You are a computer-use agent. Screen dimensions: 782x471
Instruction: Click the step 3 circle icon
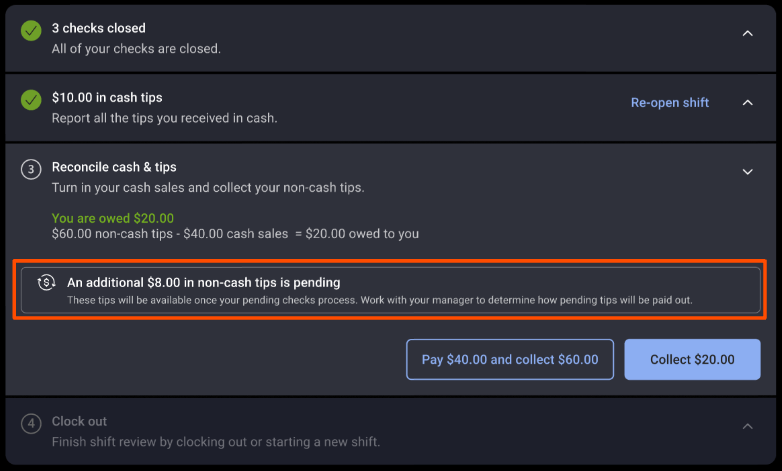click(32, 171)
